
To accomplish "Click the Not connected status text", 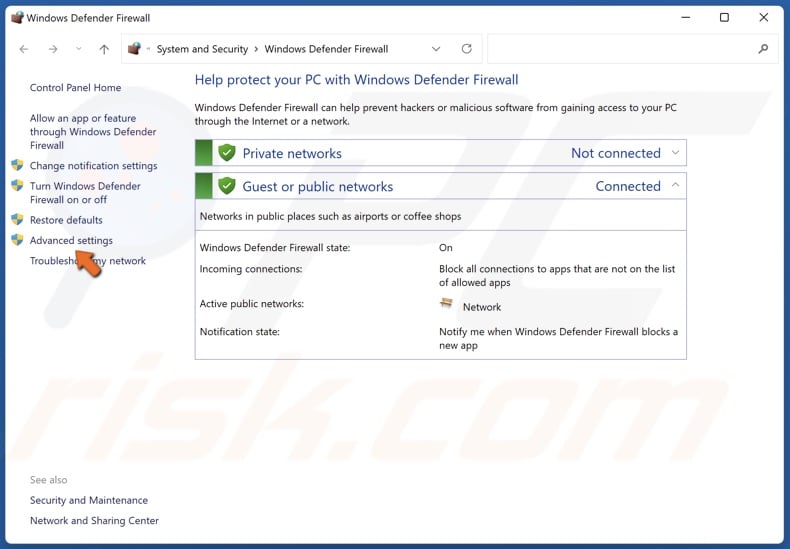I will pos(616,153).
